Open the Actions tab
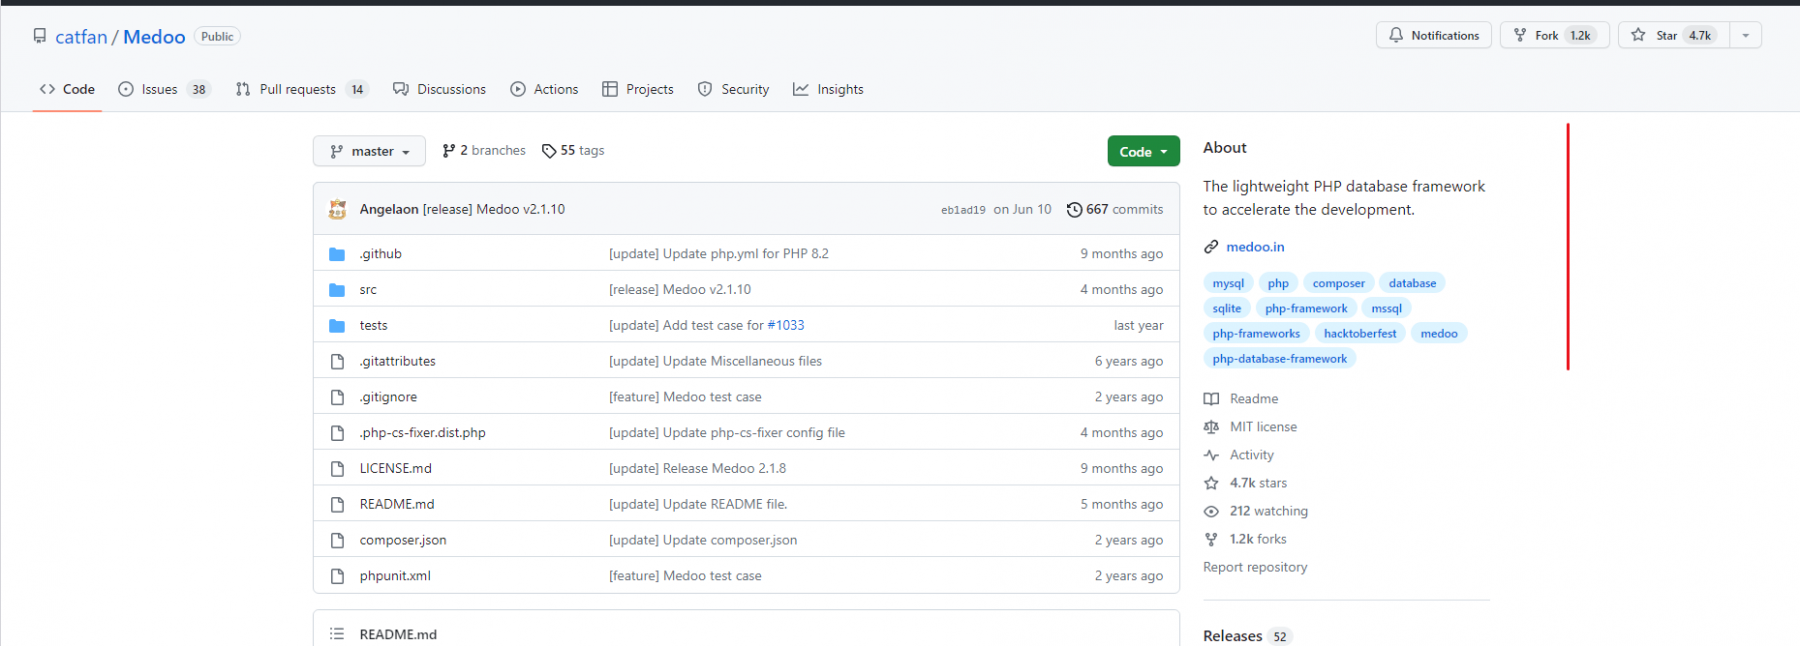The image size is (1800, 646). [544, 89]
